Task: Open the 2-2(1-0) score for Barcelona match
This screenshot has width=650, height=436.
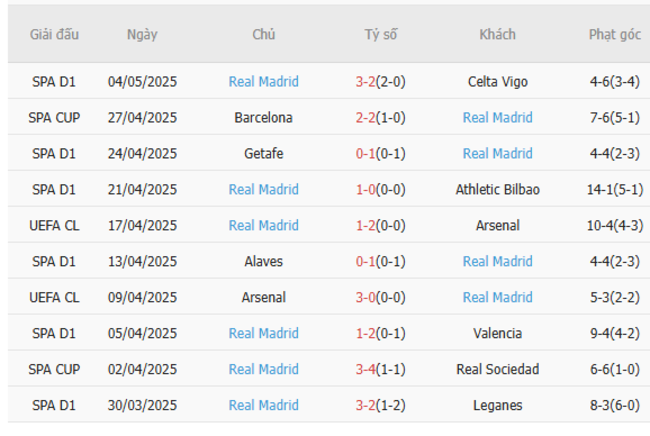Action: click(x=380, y=118)
